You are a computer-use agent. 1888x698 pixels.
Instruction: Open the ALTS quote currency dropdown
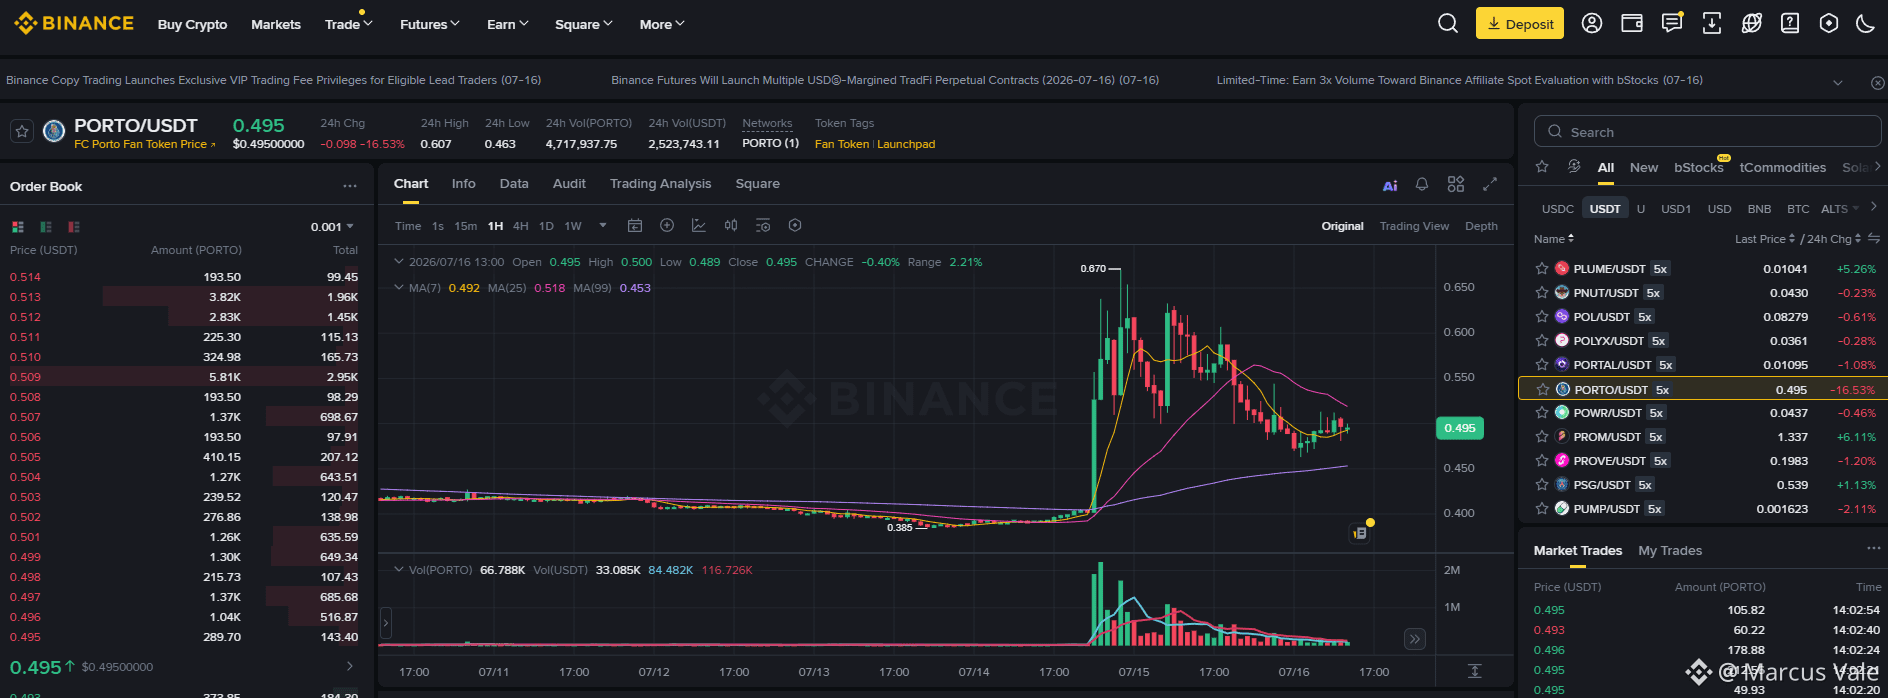(x=1840, y=209)
